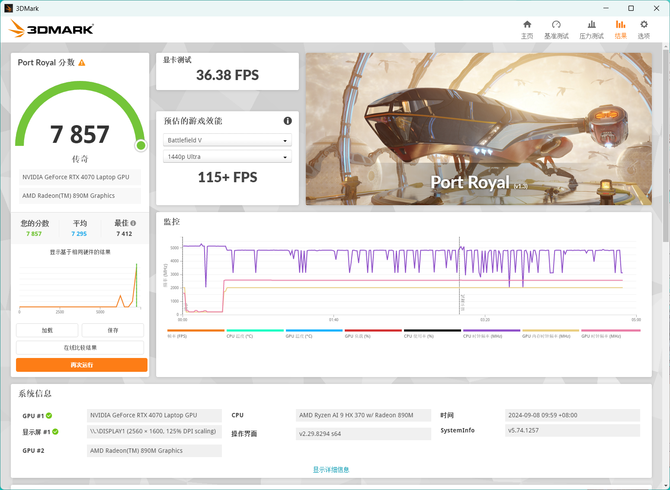Click the dashed vertical marker in the 监控 chart
Viewport: 670px width, 490px height.
460,276
